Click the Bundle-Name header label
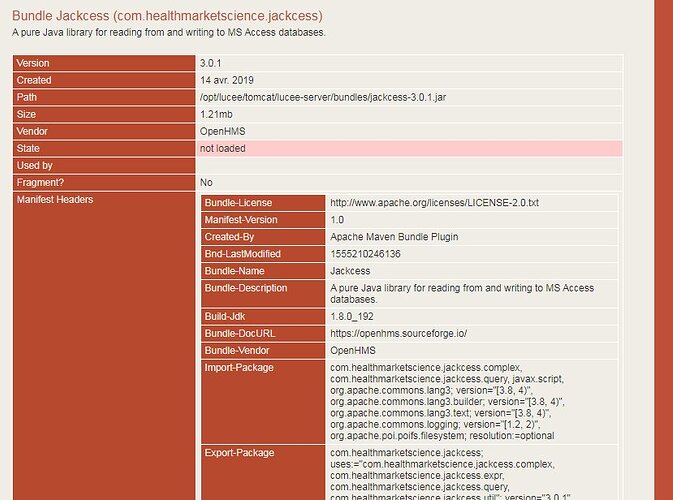This screenshot has width=673, height=500. 234,271
